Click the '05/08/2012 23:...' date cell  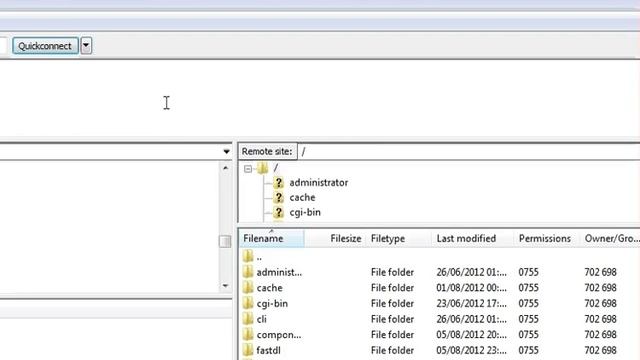click(471, 350)
